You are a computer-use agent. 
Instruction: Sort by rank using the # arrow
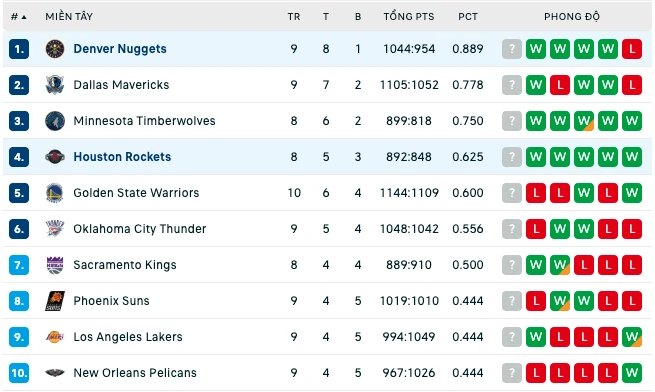19,17
